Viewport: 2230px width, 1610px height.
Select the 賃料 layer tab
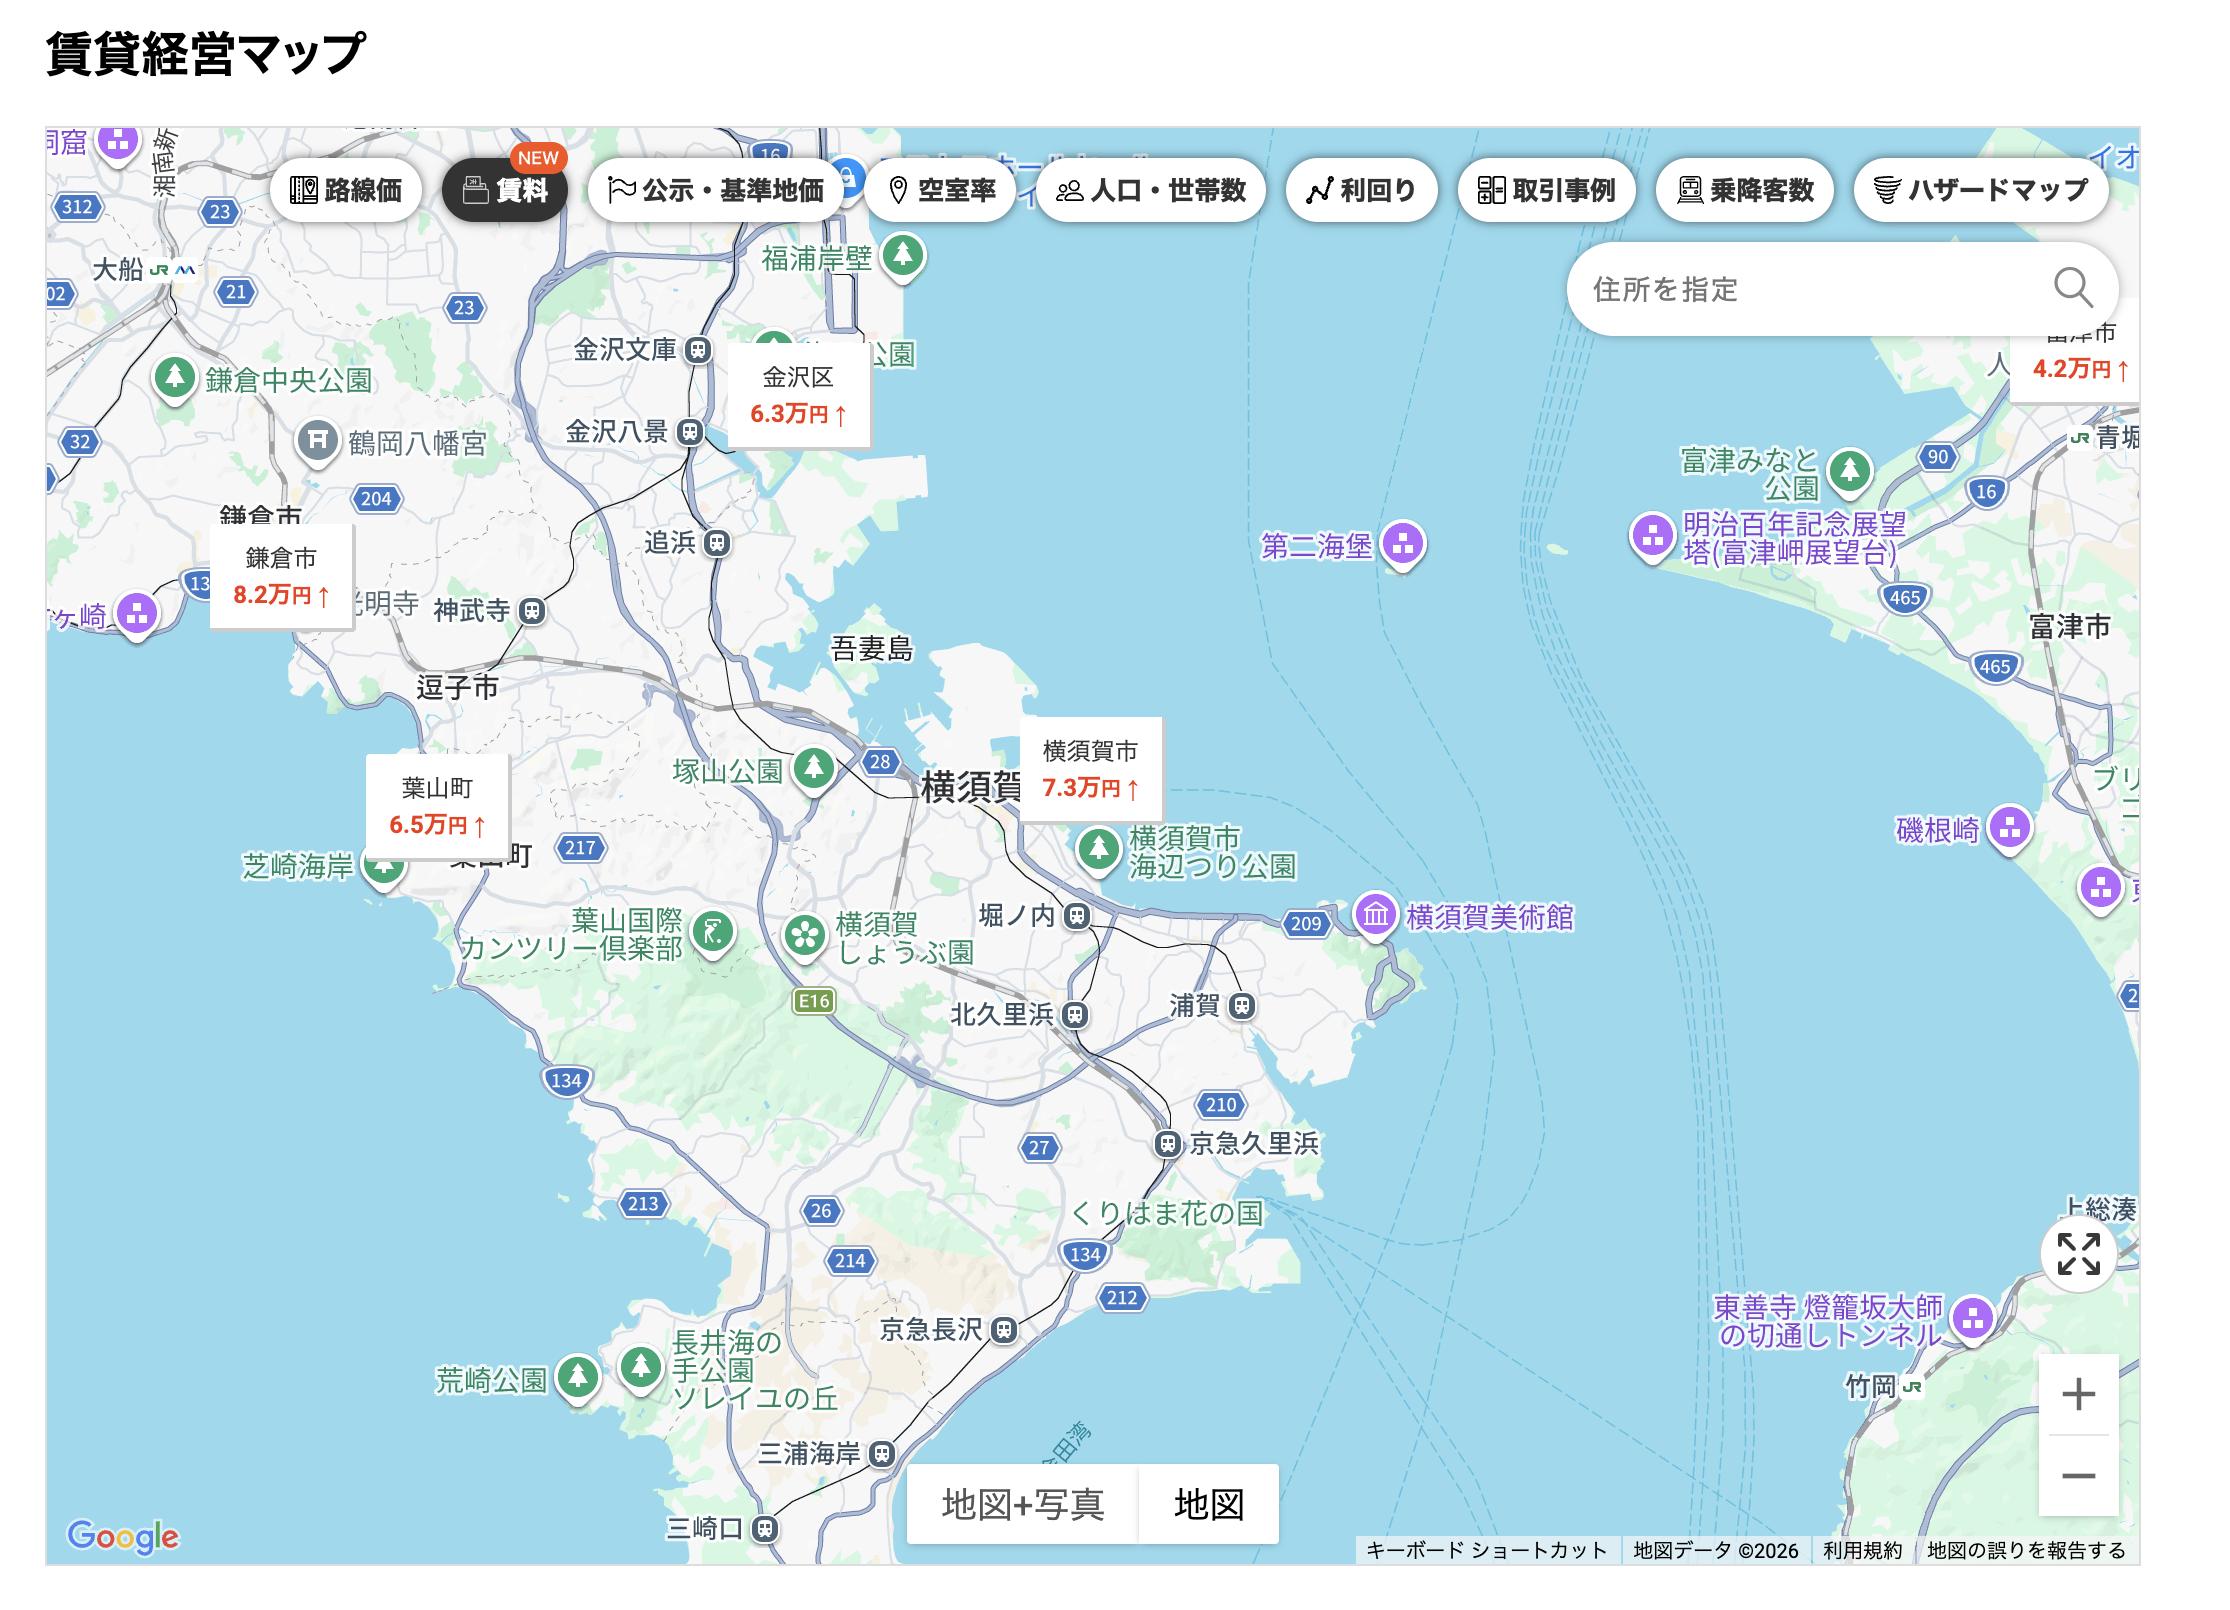click(506, 190)
